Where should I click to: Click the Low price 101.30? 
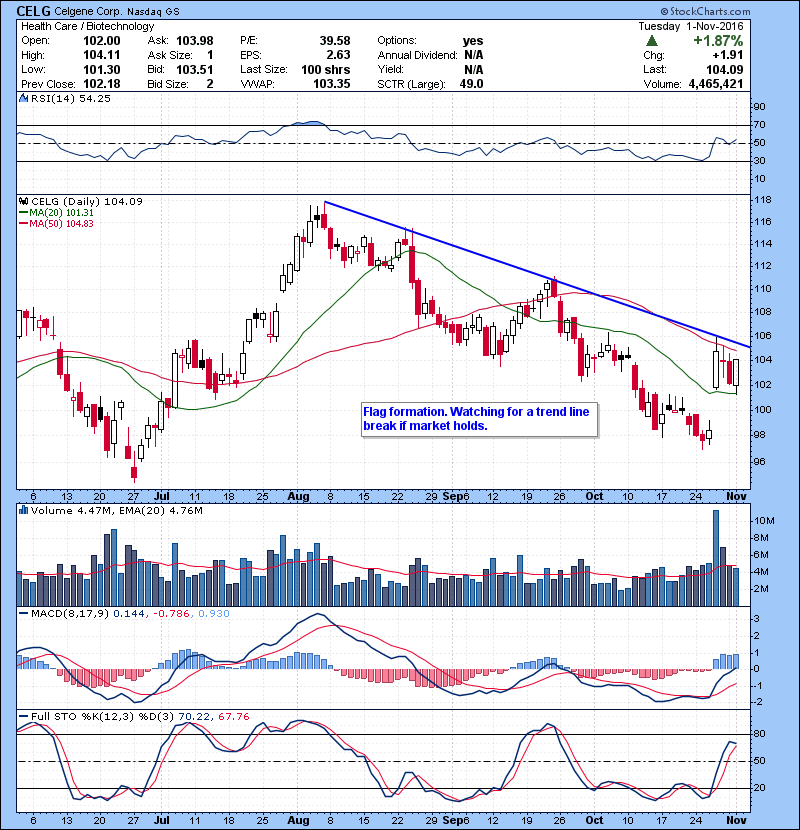click(102, 69)
